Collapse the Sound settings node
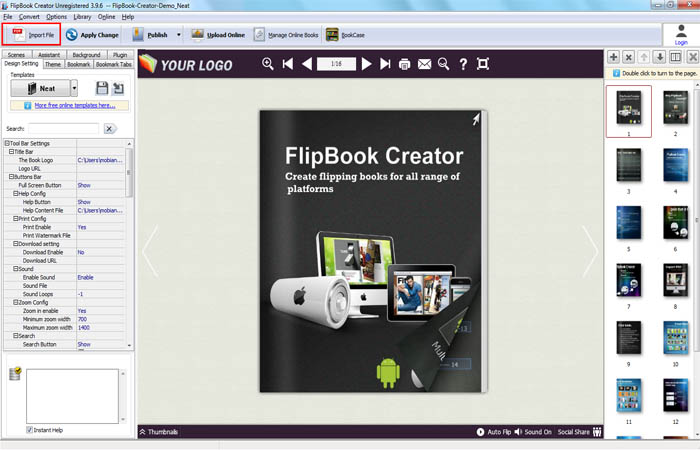The image size is (700, 450). 16,269
